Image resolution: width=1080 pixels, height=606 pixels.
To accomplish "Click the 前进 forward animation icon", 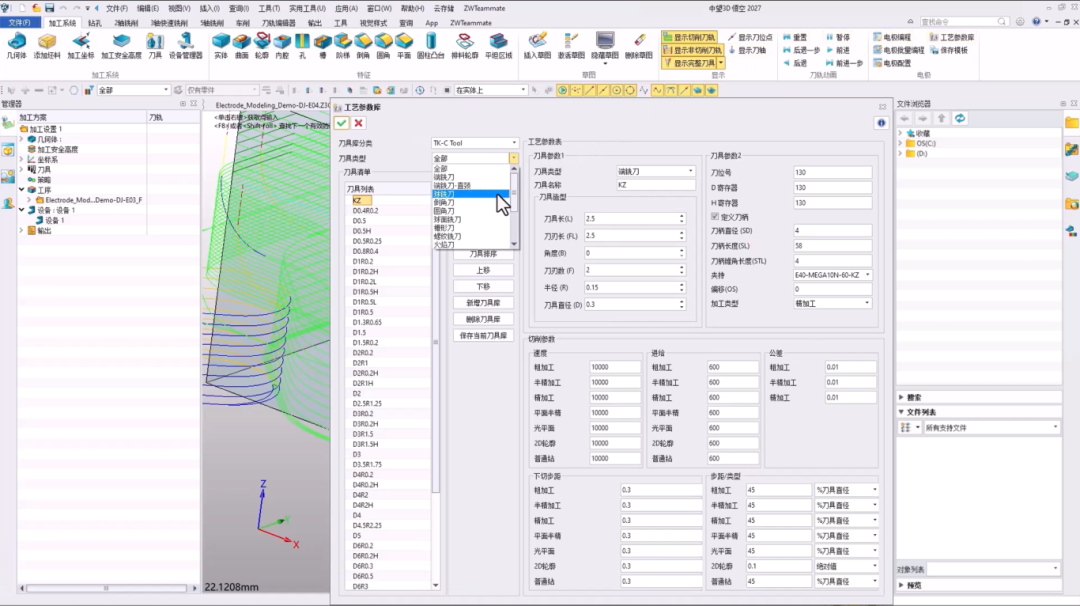I will (838, 50).
